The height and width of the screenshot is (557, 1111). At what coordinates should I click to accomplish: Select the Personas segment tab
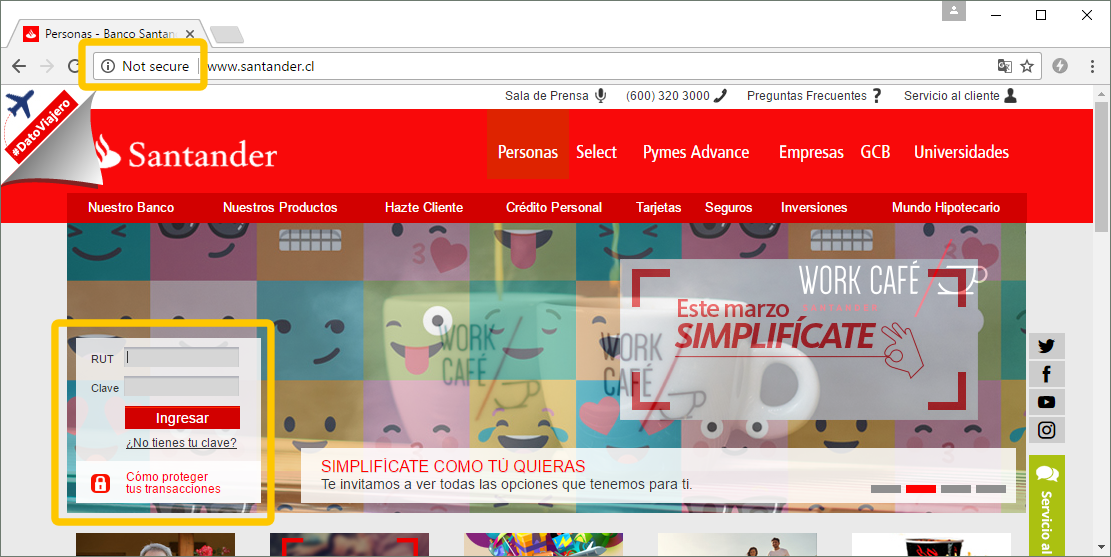tap(527, 152)
